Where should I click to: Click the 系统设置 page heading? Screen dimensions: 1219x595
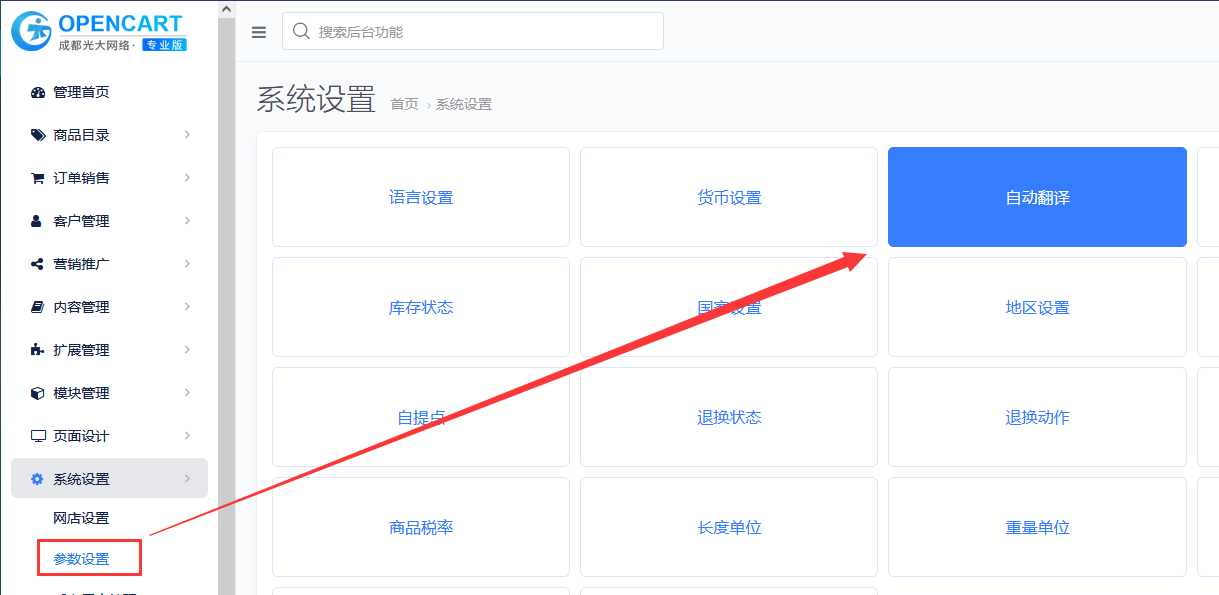click(x=316, y=100)
